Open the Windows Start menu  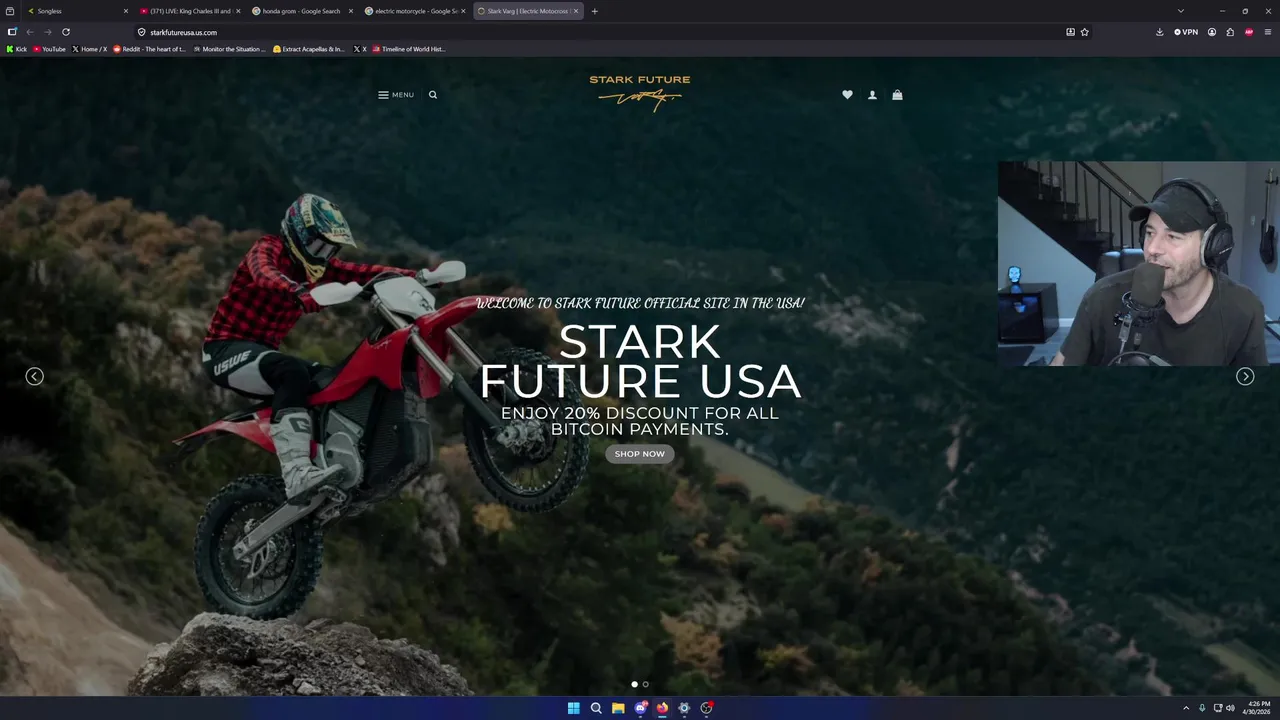(x=574, y=708)
